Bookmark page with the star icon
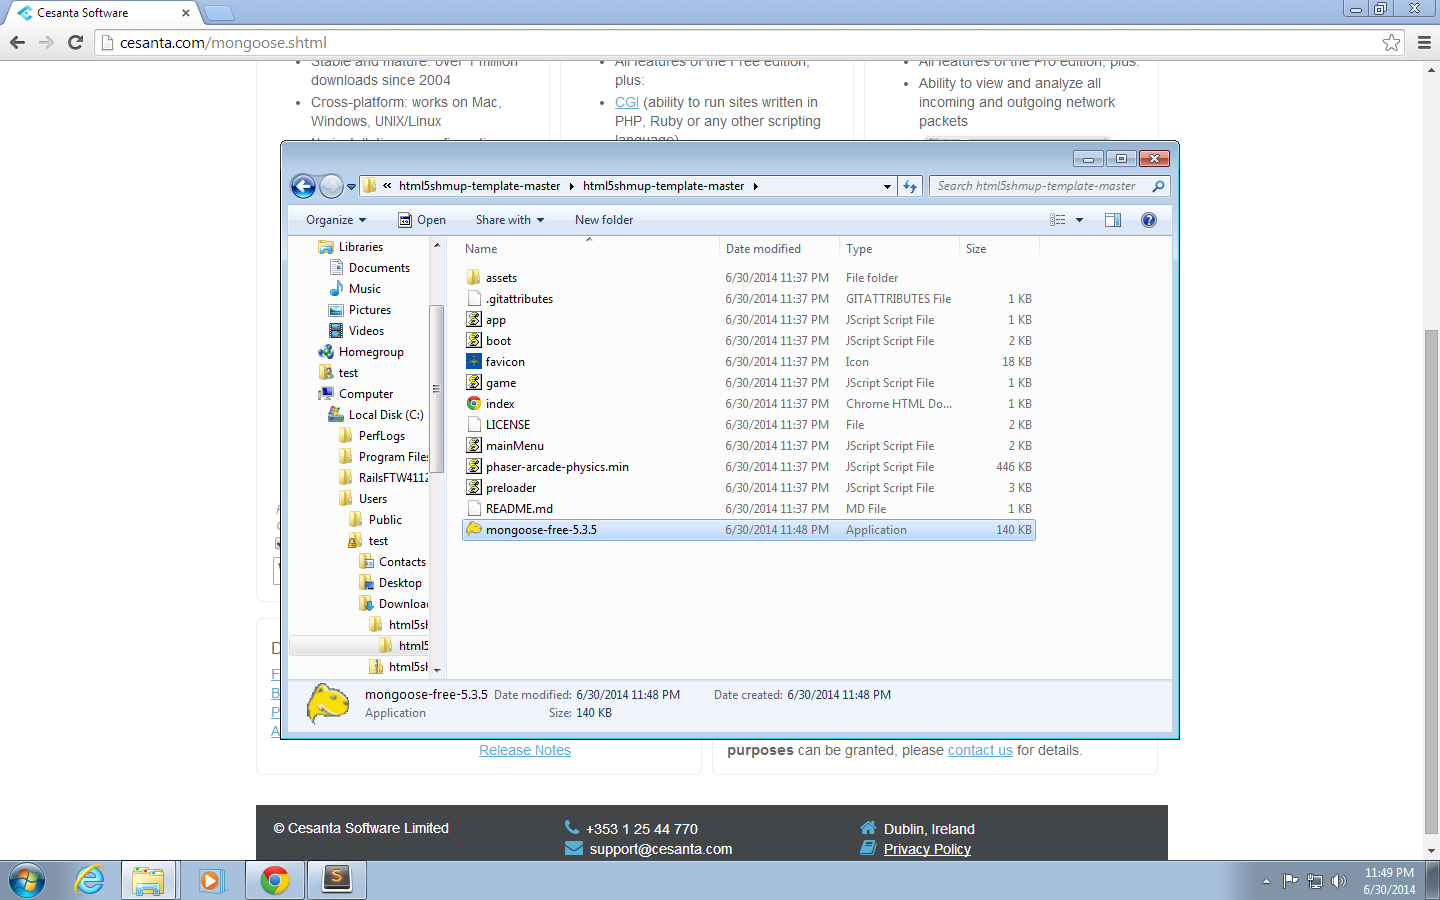This screenshot has width=1440, height=900. 1391,42
